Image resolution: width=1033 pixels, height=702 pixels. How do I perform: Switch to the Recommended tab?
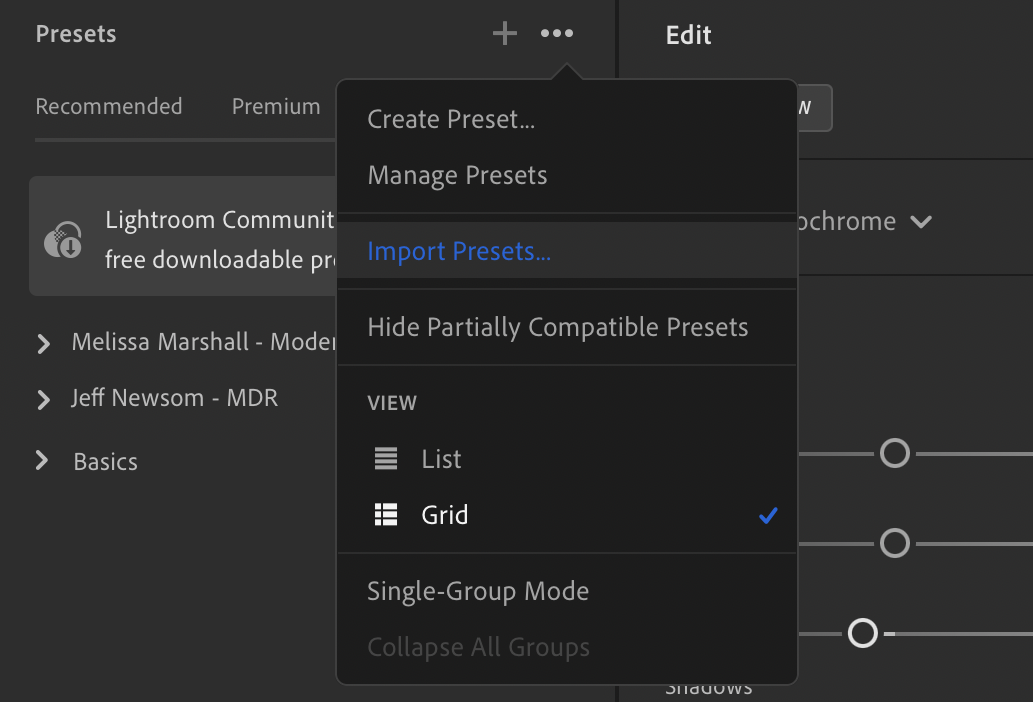109,106
